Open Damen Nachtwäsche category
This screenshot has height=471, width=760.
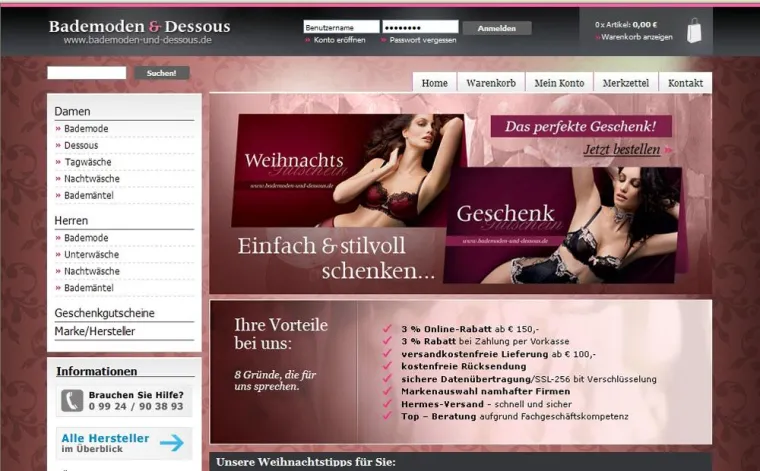pos(92,179)
